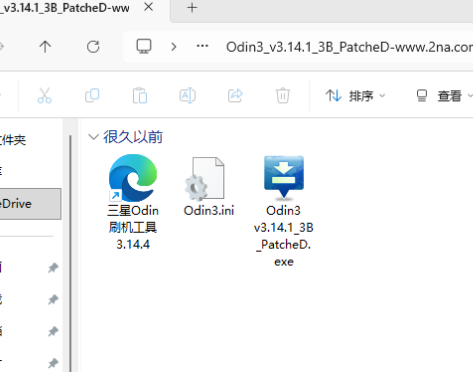Open a new tab with plus button

(x=192, y=8)
